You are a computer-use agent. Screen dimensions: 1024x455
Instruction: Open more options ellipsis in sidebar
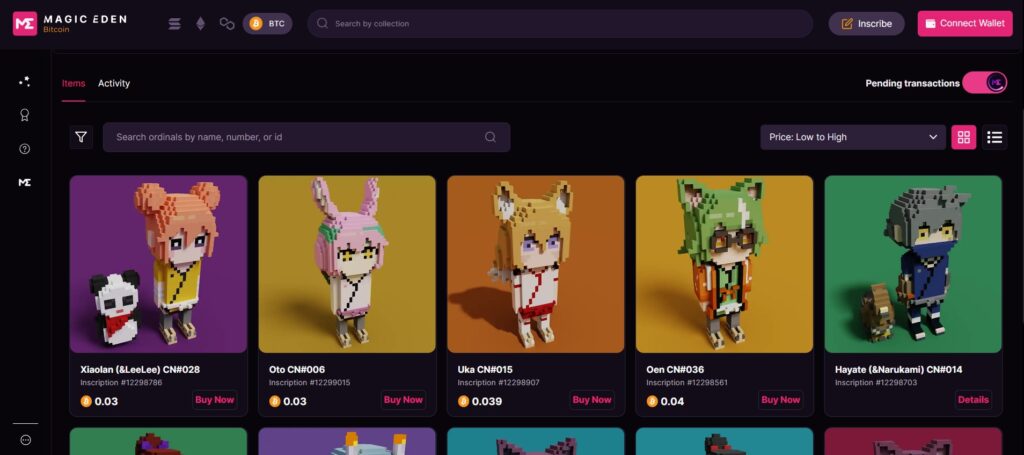click(x=25, y=440)
